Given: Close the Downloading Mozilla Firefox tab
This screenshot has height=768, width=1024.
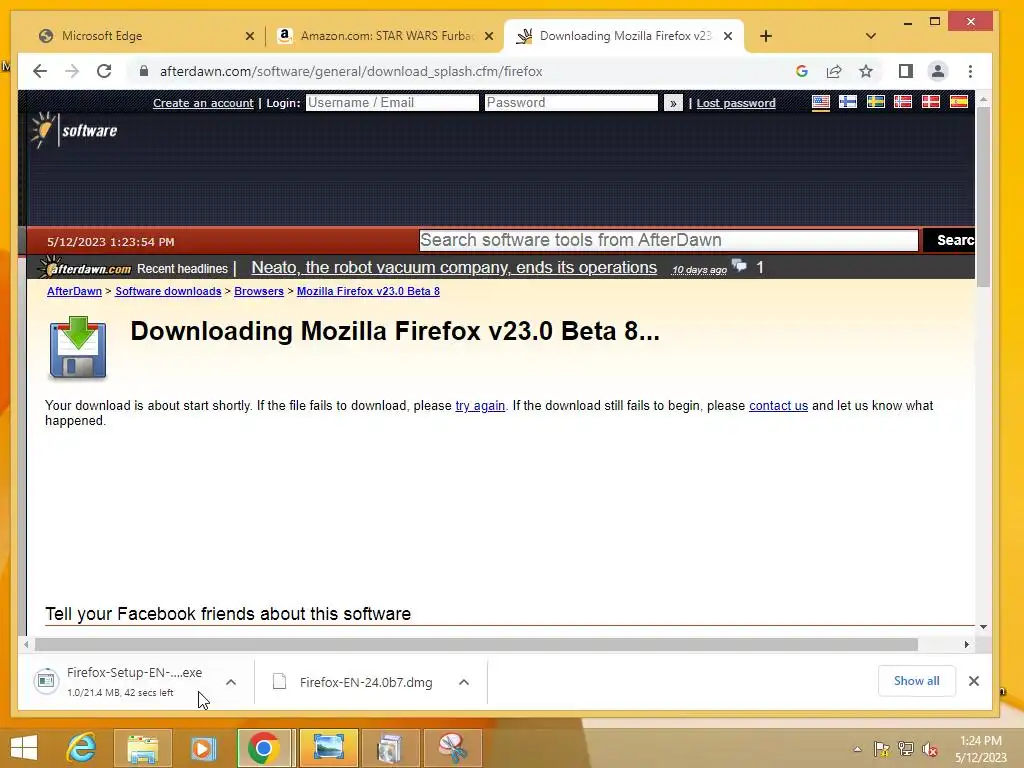Looking at the screenshot, I should [728, 36].
